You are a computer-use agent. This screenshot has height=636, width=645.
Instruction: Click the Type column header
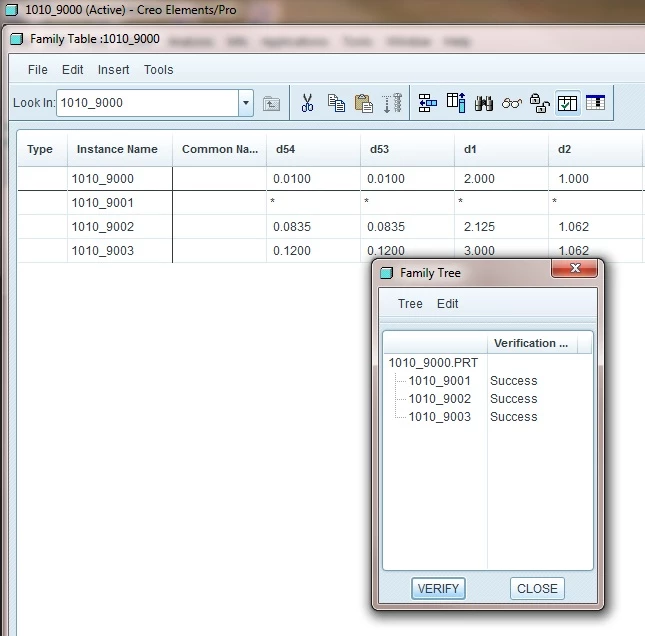point(42,149)
